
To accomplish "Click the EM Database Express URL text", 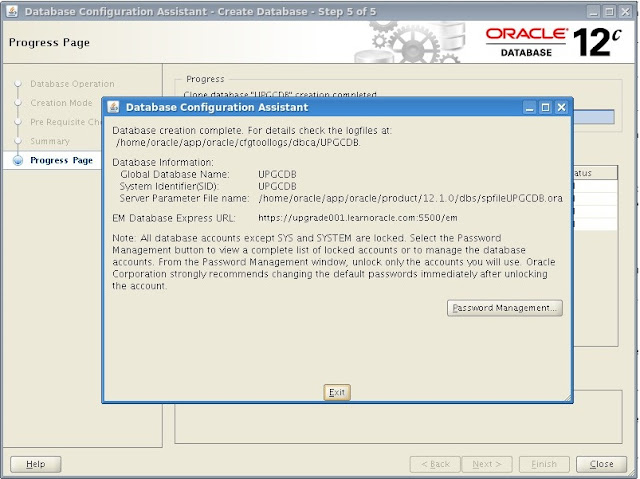I will pos(358,218).
